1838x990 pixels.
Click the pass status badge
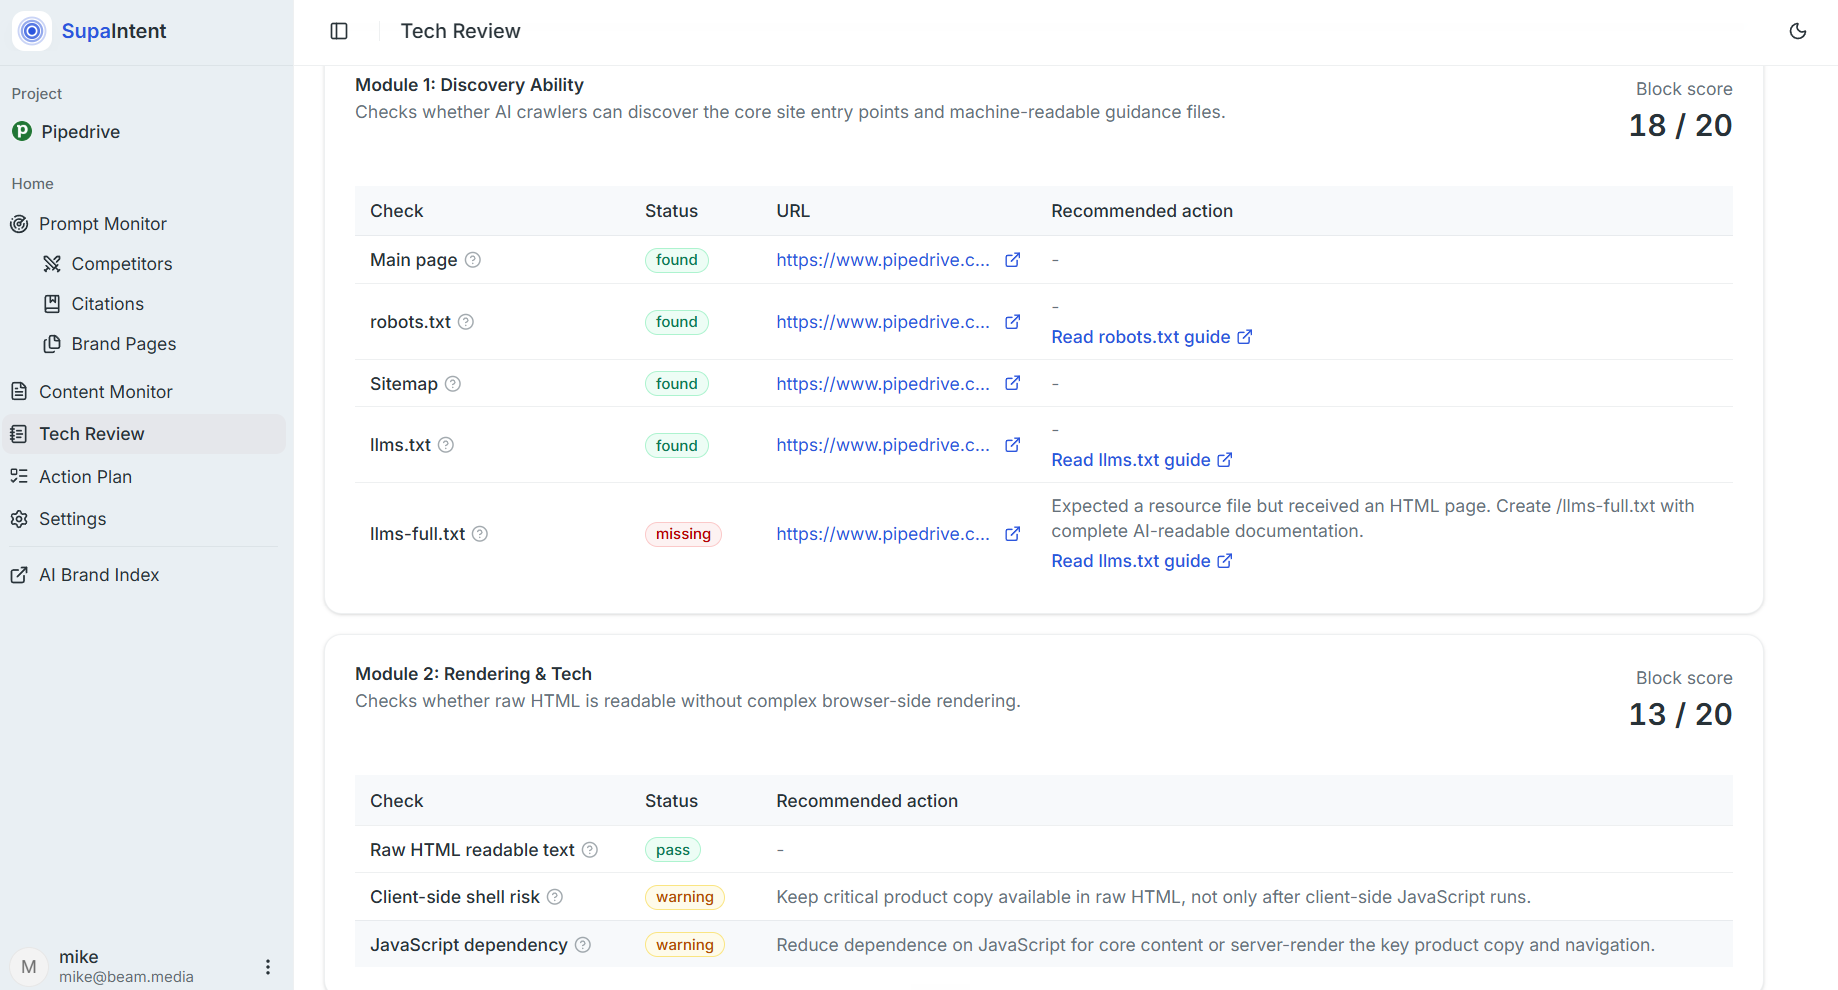(x=673, y=850)
